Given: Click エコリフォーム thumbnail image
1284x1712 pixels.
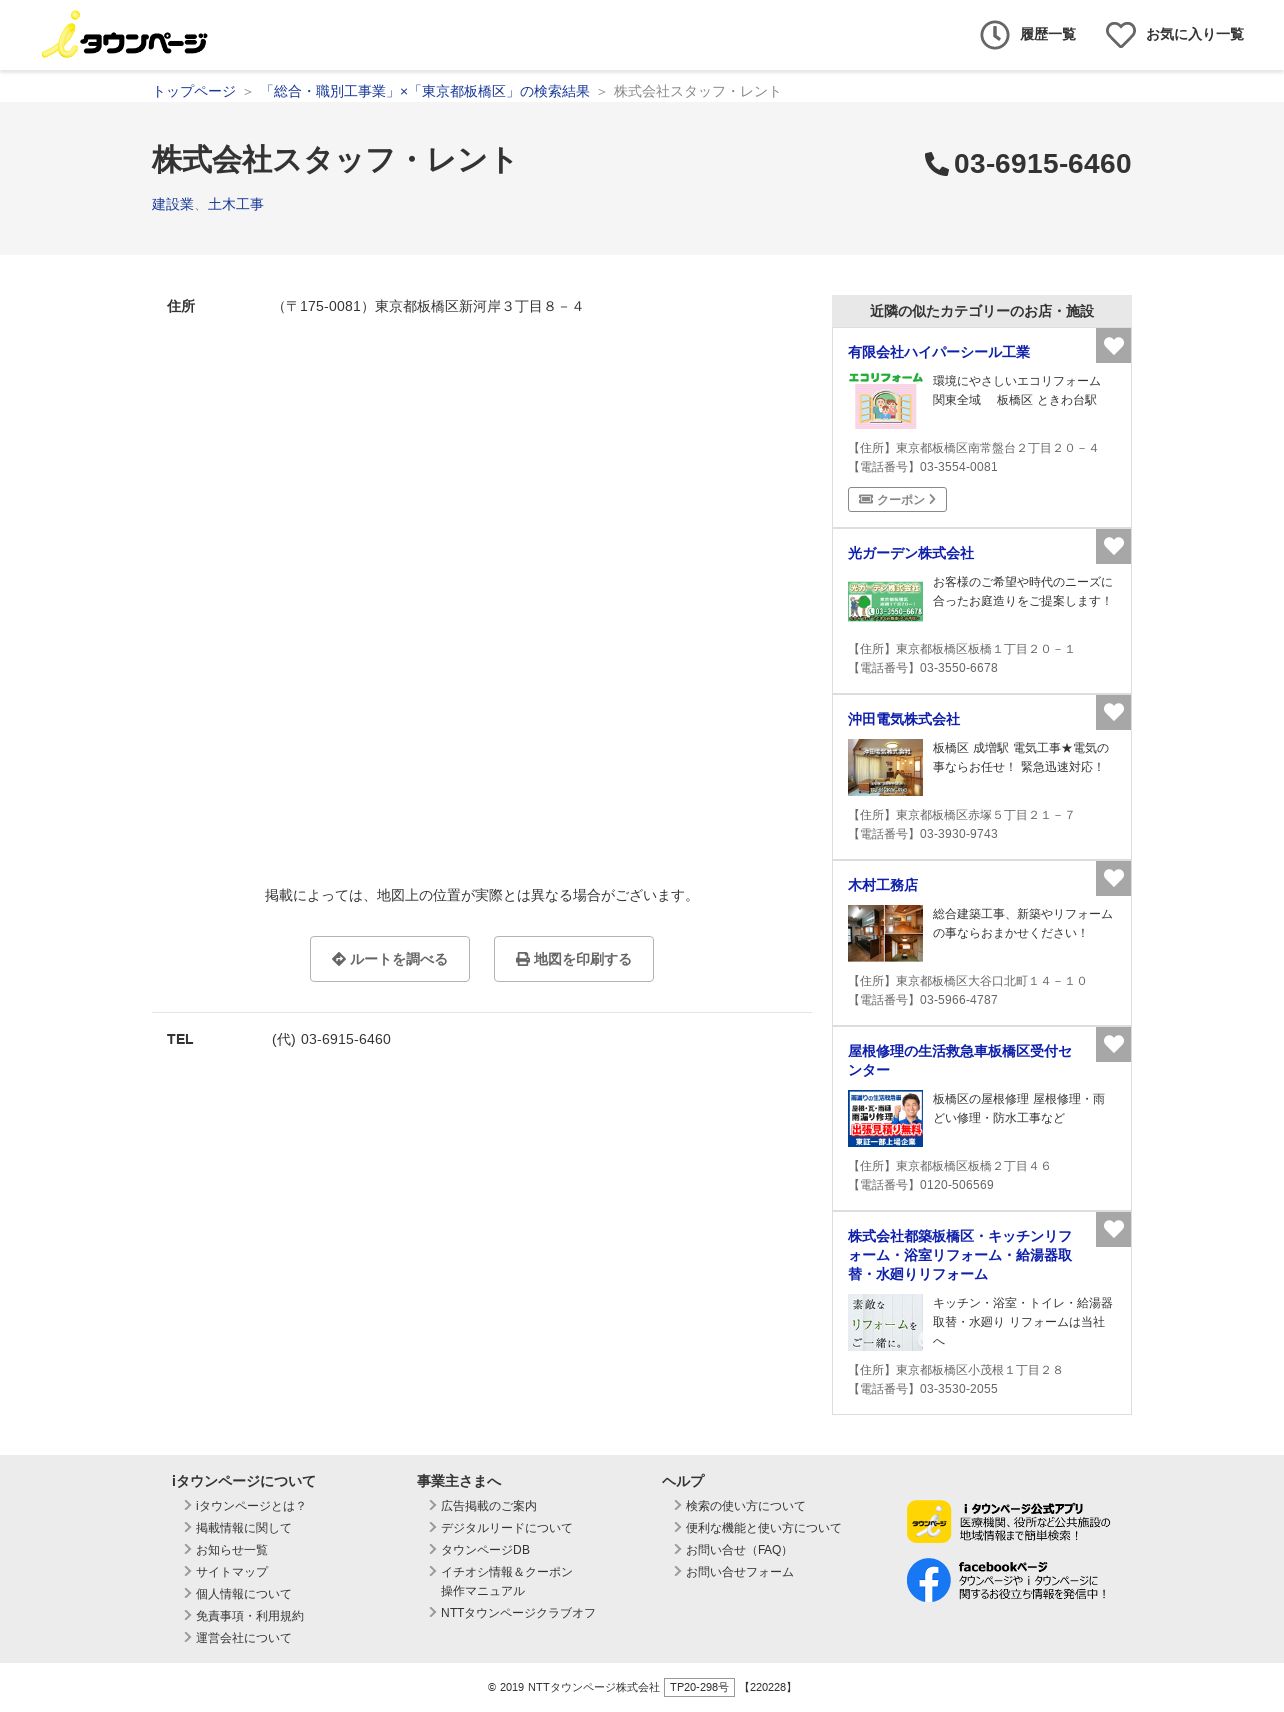Looking at the screenshot, I should [x=885, y=400].
